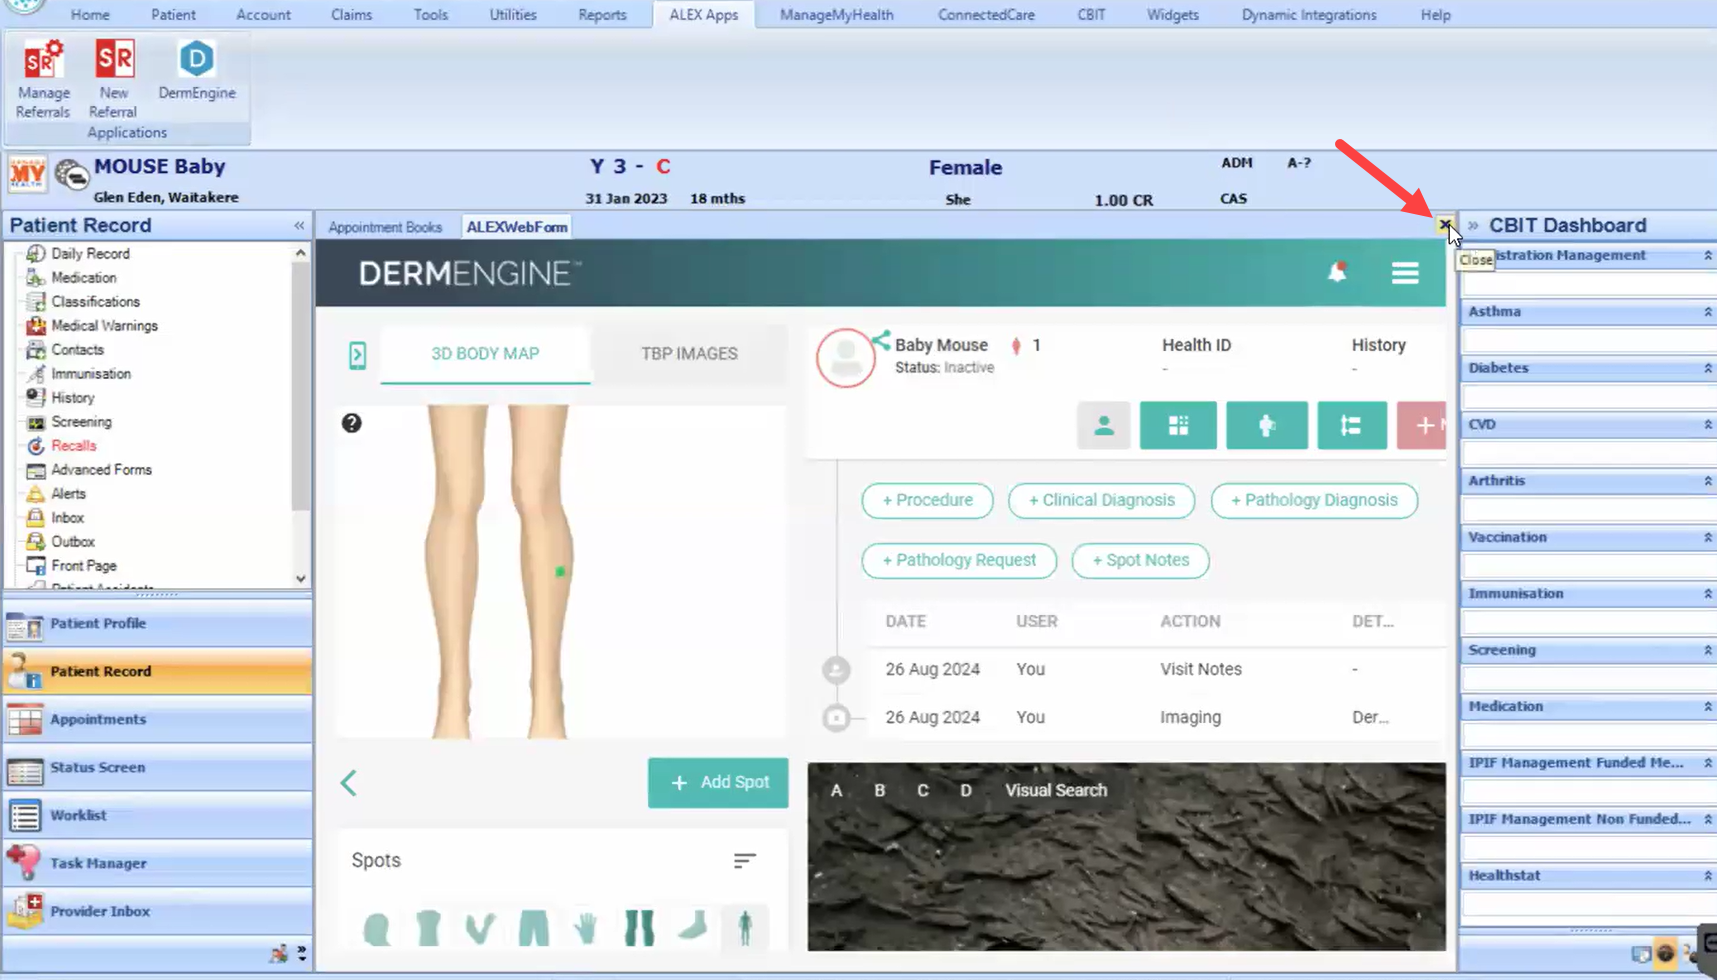Collapse the Healthstat dashboard section
Screen dimensions: 1717x980
1707,875
